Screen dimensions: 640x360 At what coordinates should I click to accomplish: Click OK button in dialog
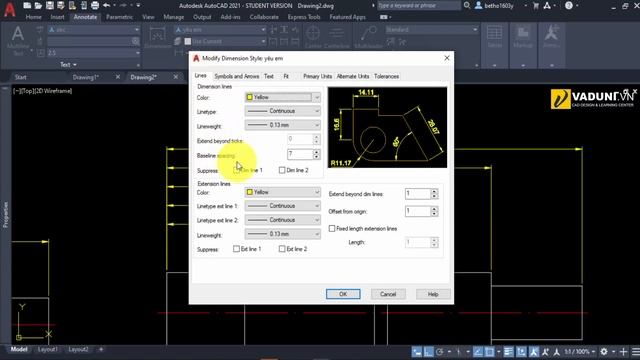pyautogui.click(x=343, y=294)
